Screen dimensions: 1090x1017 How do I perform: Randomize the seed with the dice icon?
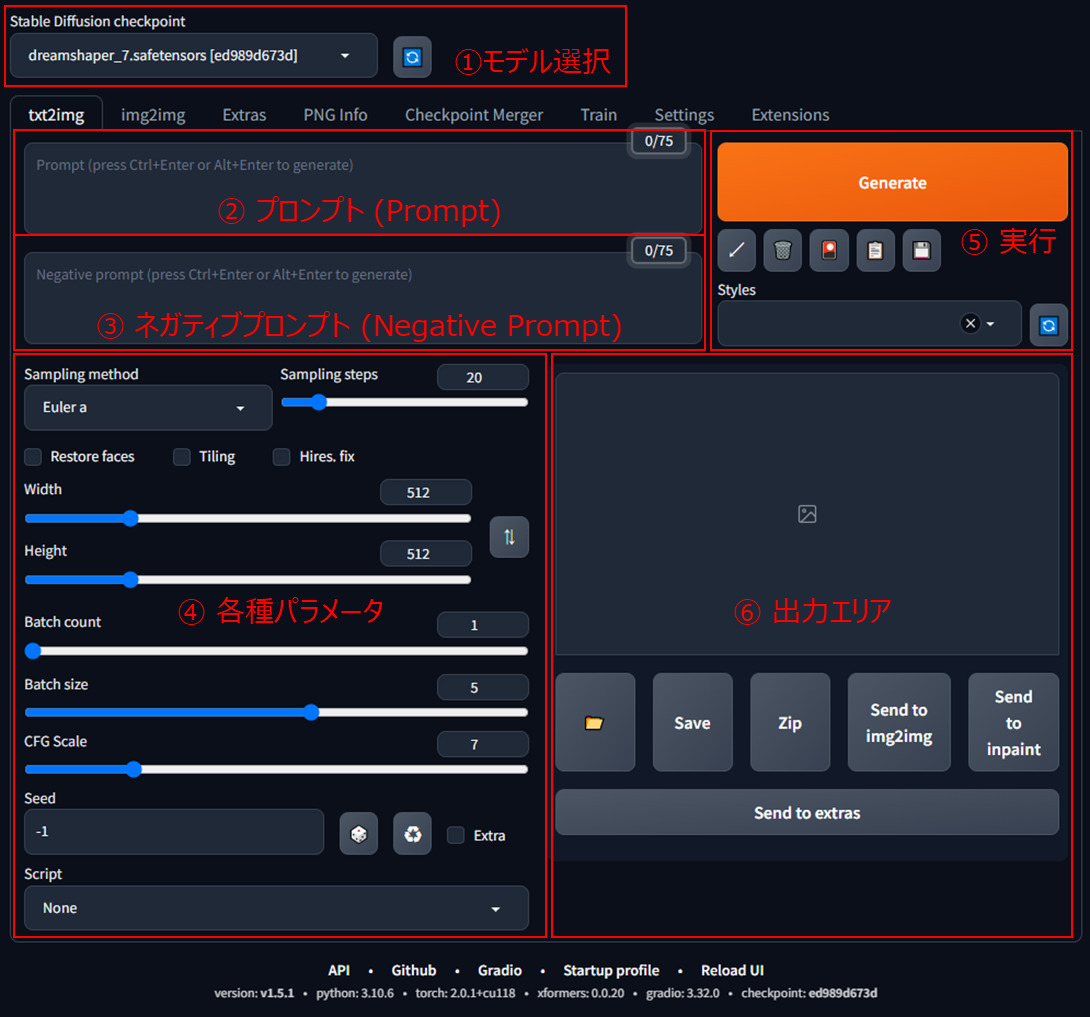358,834
